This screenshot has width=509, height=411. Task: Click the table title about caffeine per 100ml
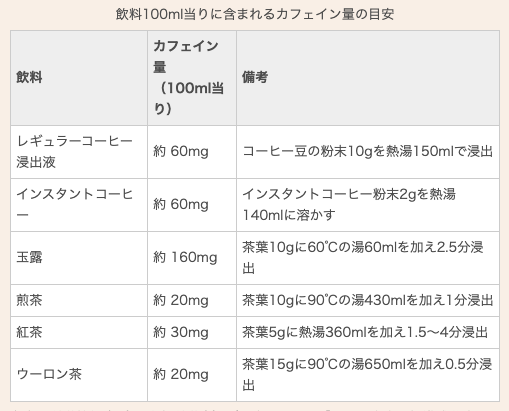255,14
